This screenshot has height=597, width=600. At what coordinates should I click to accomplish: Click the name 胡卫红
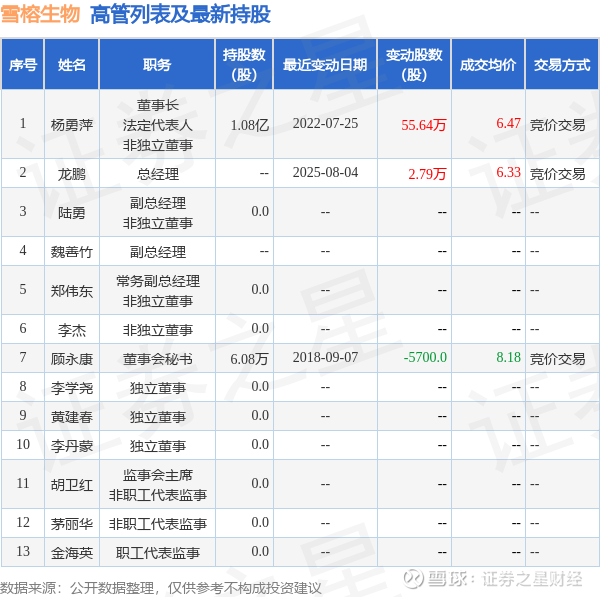click(x=72, y=485)
